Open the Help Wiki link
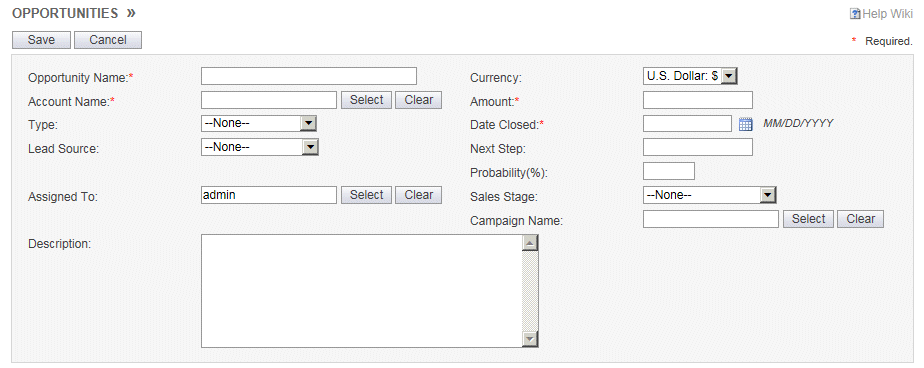The image size is (924, 368). tap(887, 14)
